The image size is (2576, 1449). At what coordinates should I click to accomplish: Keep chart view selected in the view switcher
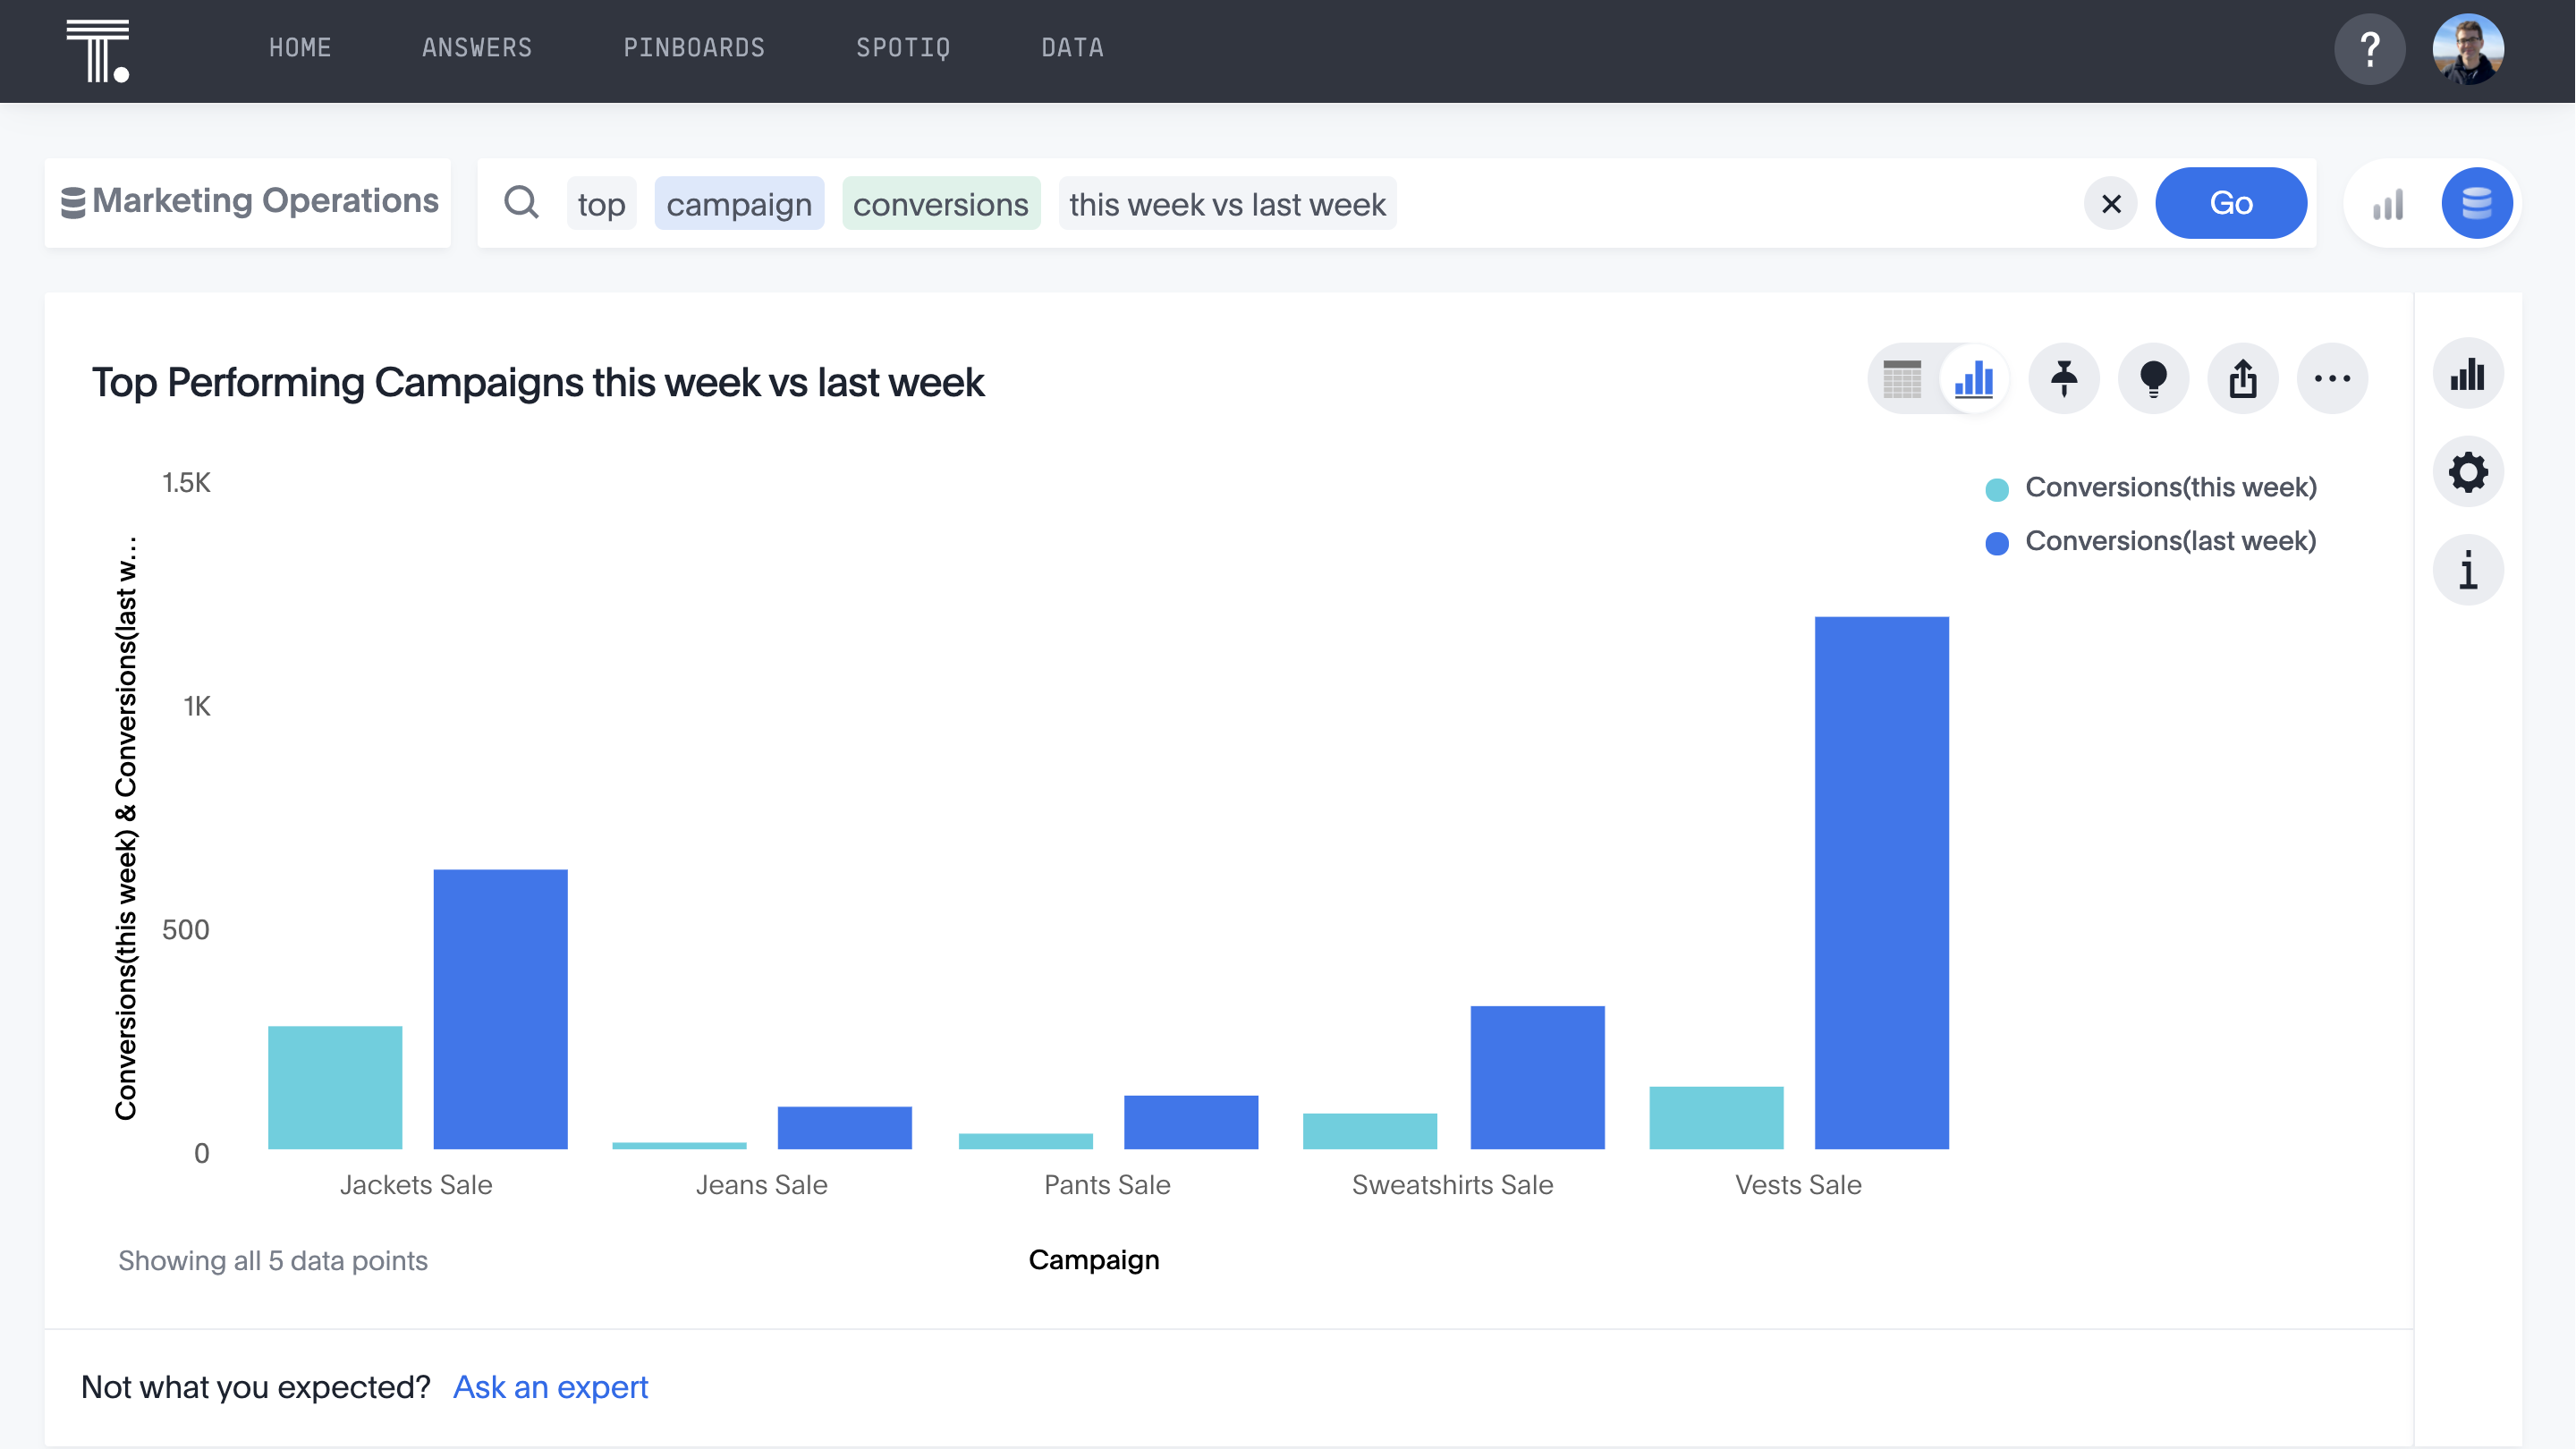pos(1973,380)
